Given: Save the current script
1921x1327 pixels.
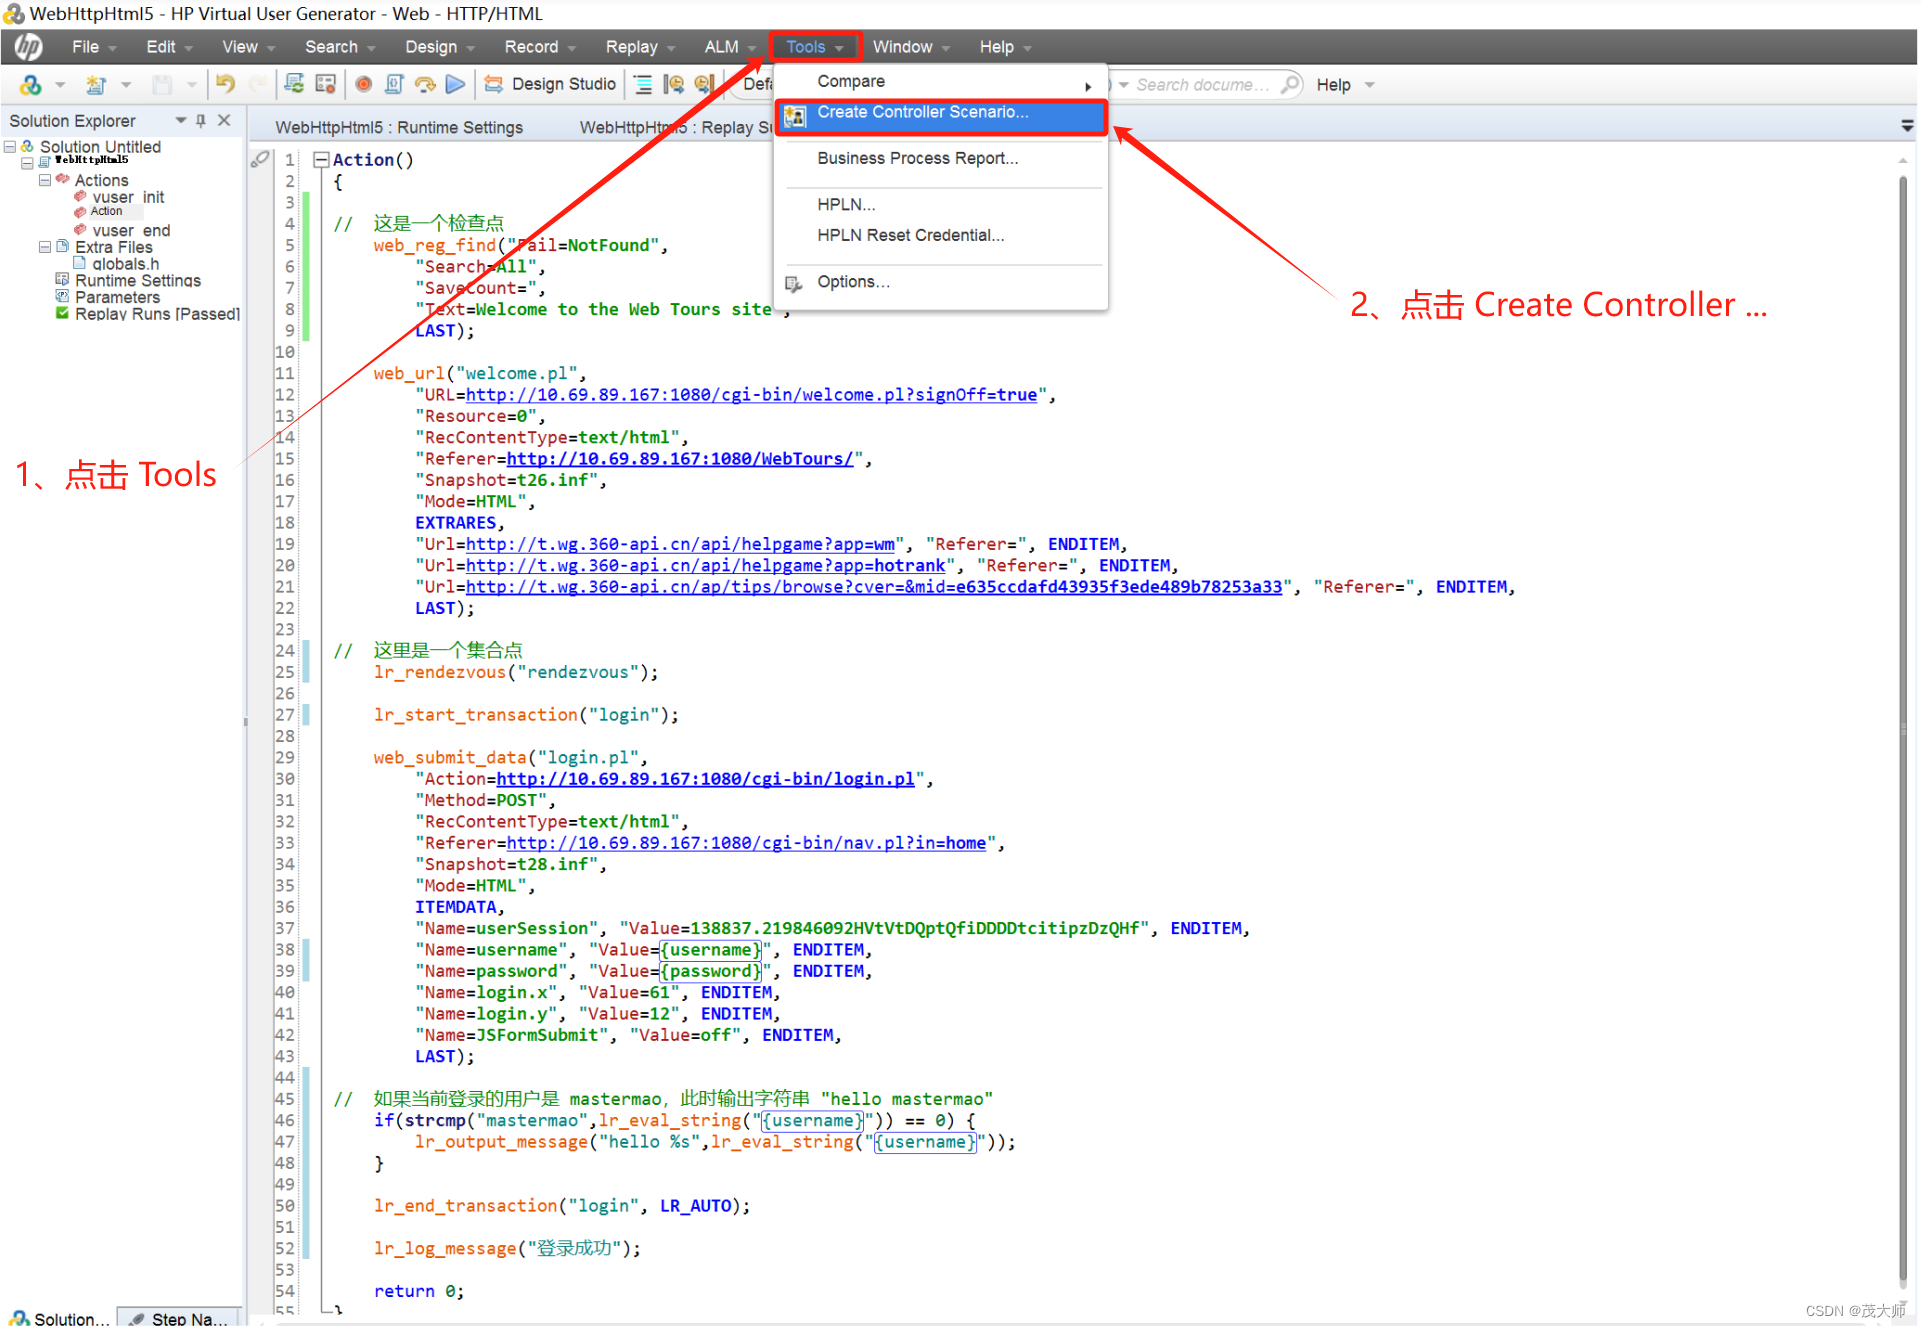Looking at the screenshot, I should pos(162,84).
